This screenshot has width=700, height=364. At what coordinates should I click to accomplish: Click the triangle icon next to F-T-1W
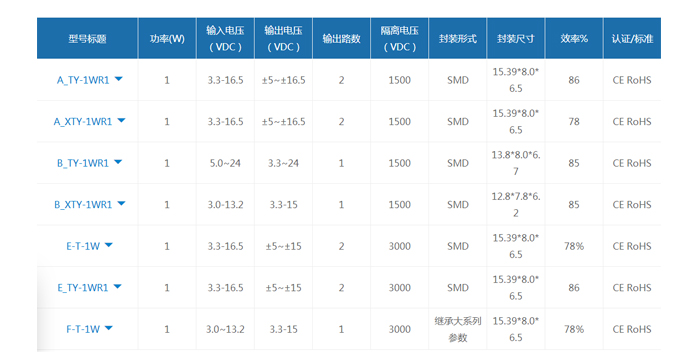click(108, 328)
